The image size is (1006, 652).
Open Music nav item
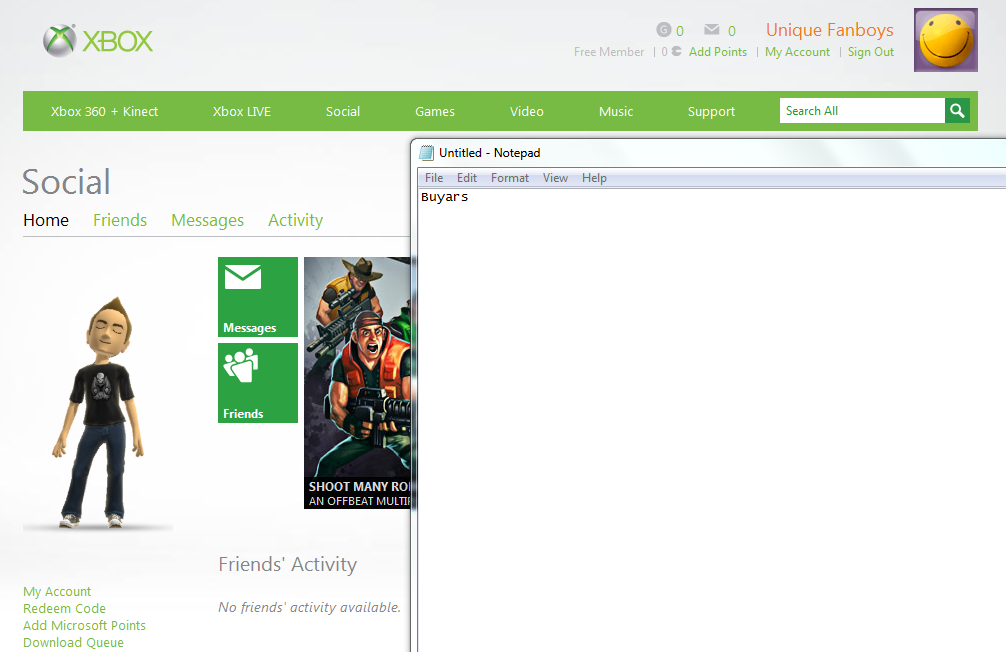pyautogui.click(x=616, y=112)
